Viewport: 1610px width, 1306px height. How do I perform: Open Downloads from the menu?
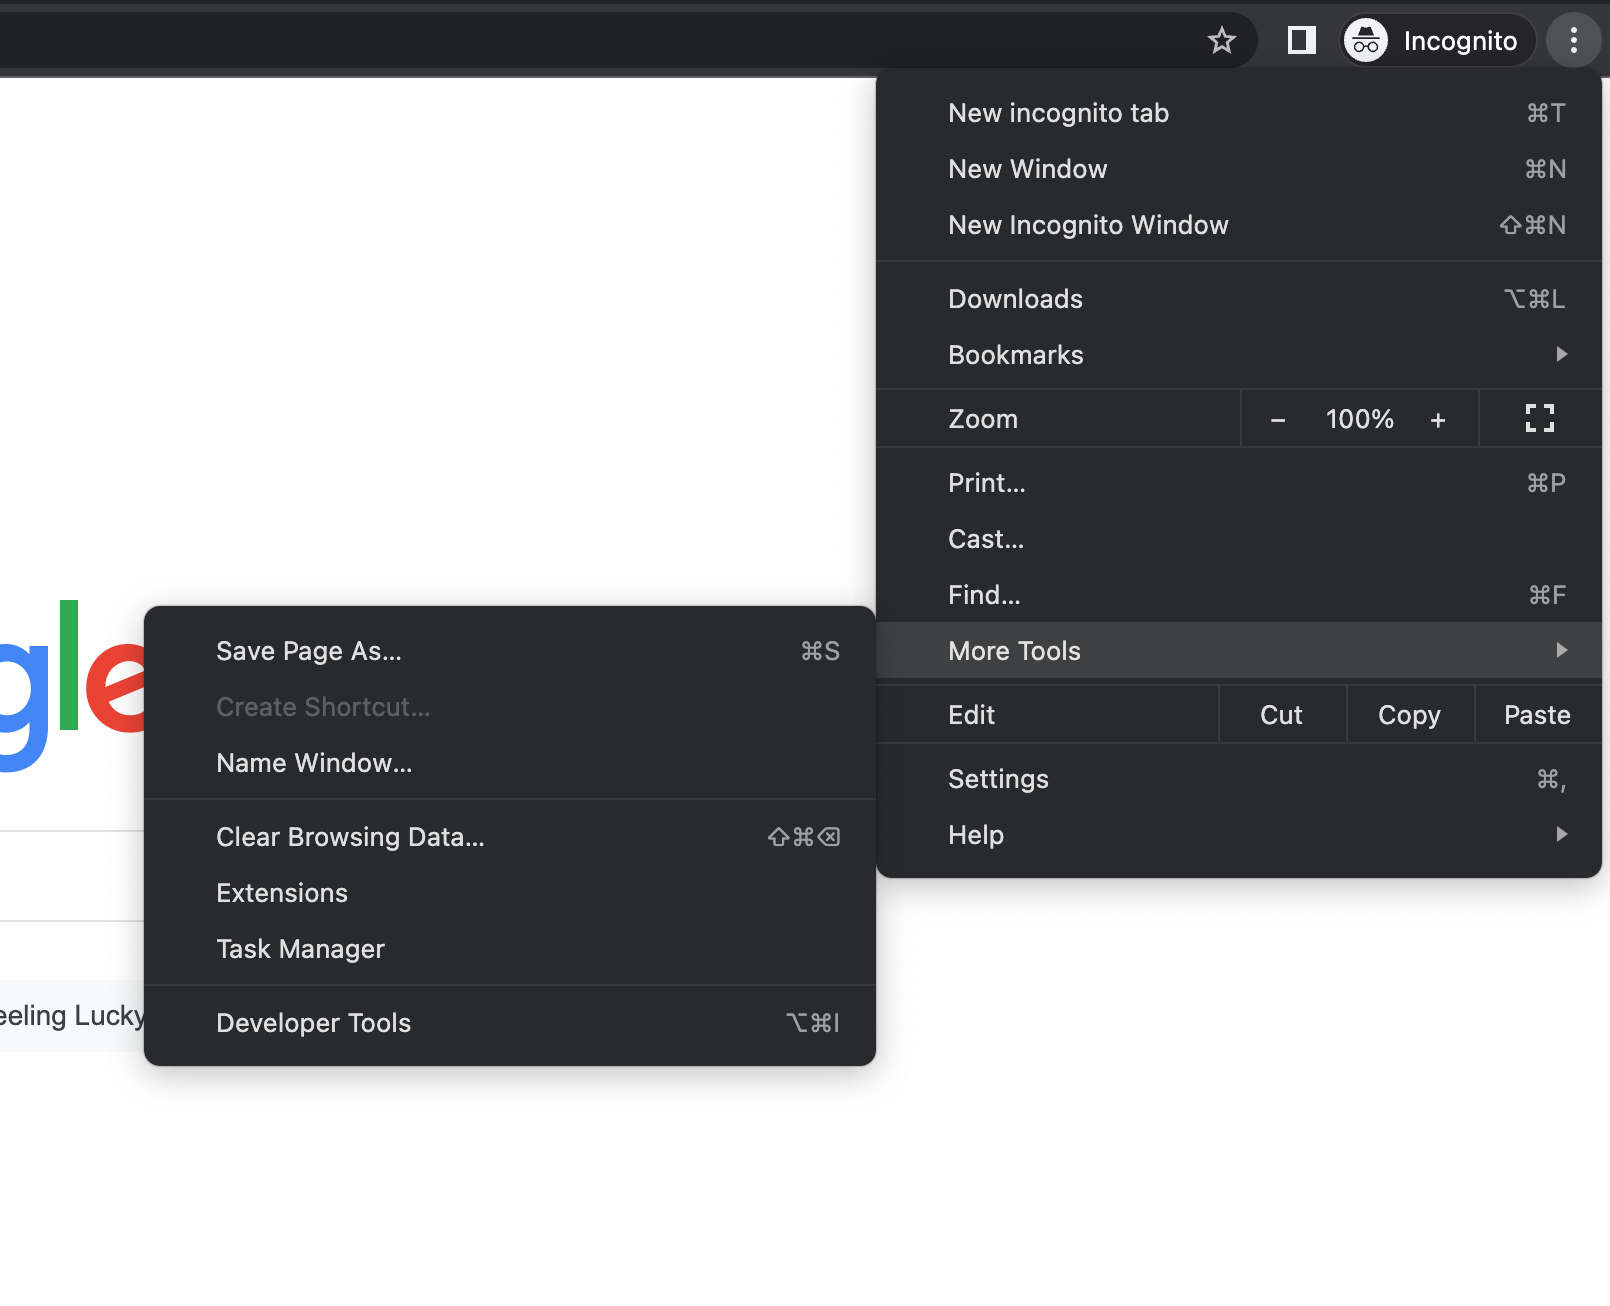click(1239, 299)
